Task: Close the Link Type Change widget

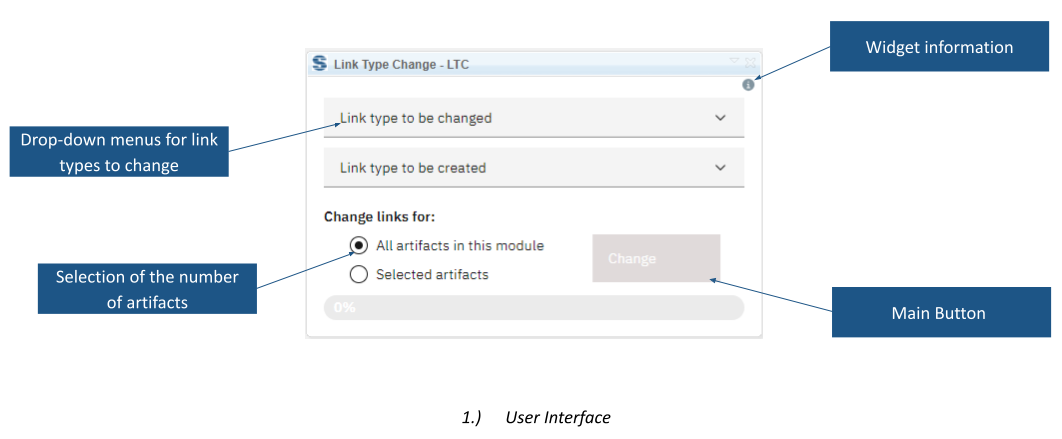Action: pos(750,62)
